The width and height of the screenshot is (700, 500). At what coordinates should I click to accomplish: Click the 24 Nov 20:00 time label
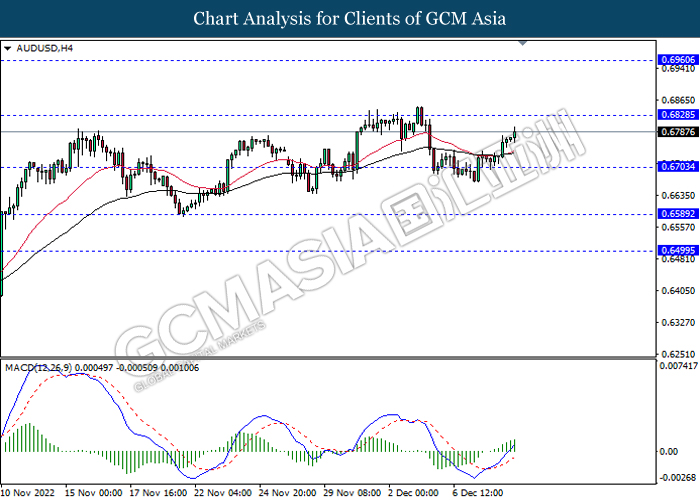tap(288, 493)
